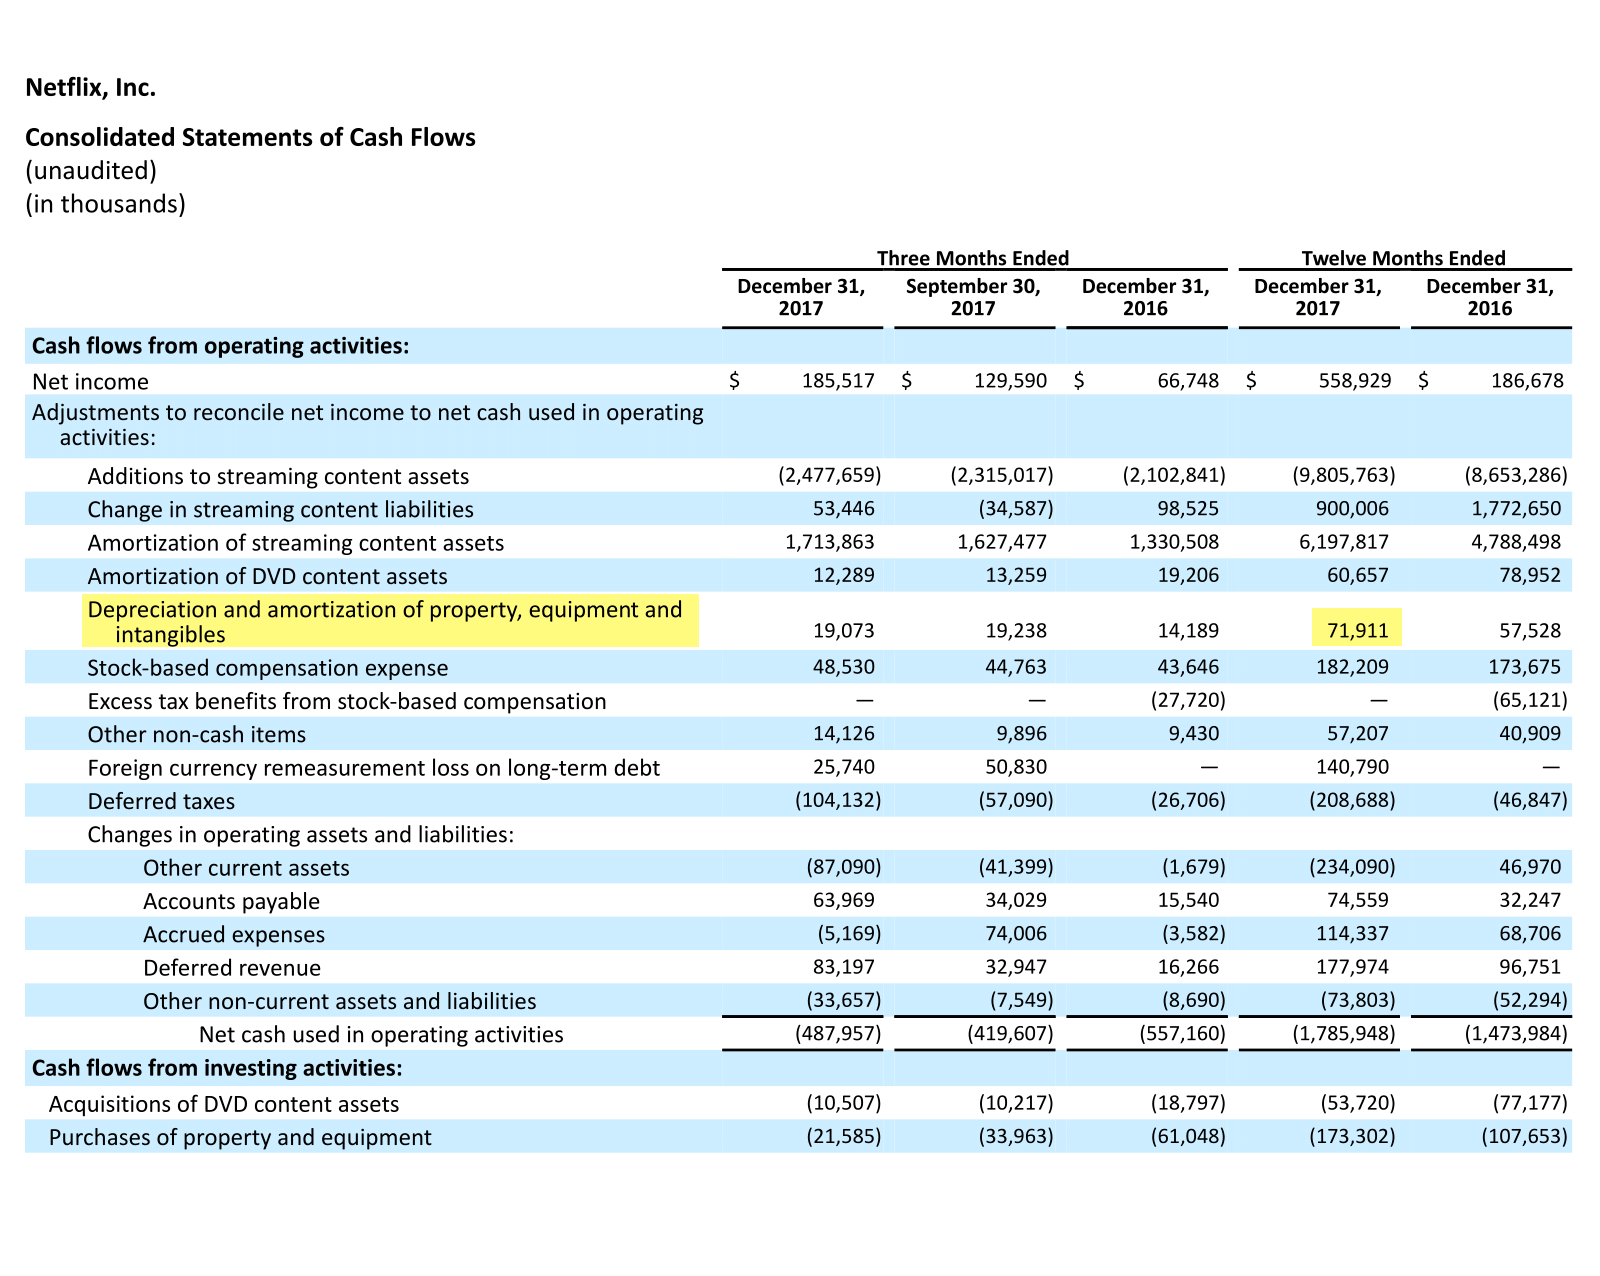This screenshot has height=1276, width=1600.
Task: Click accrued expenses value 114,337
Action: 1353,933
